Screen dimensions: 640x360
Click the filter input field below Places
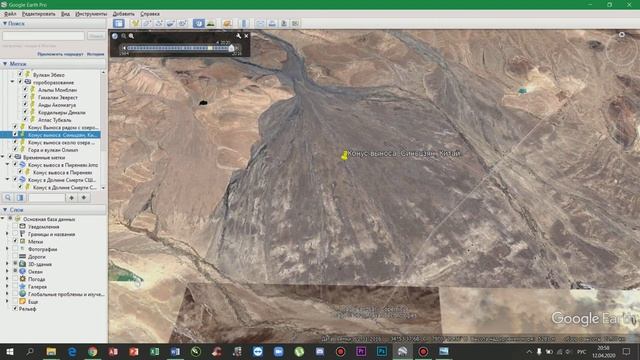click(x=47, y=198)
